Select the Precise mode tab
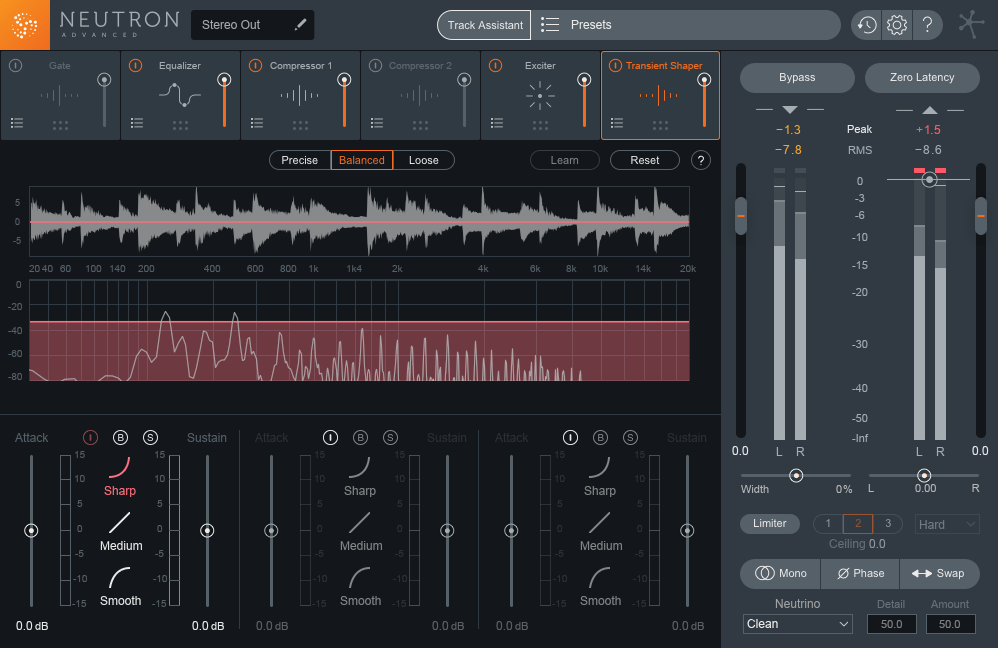998x648 pixels. point(300,160)
